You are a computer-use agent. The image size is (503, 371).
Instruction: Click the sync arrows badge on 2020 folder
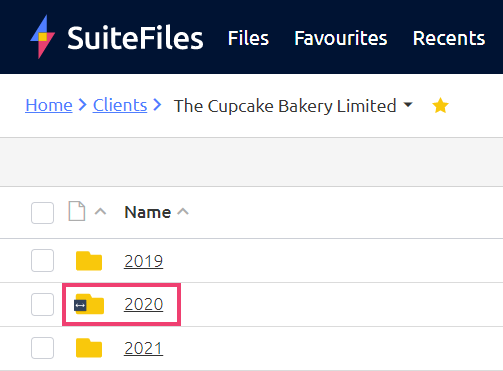[x=80, y=305]
